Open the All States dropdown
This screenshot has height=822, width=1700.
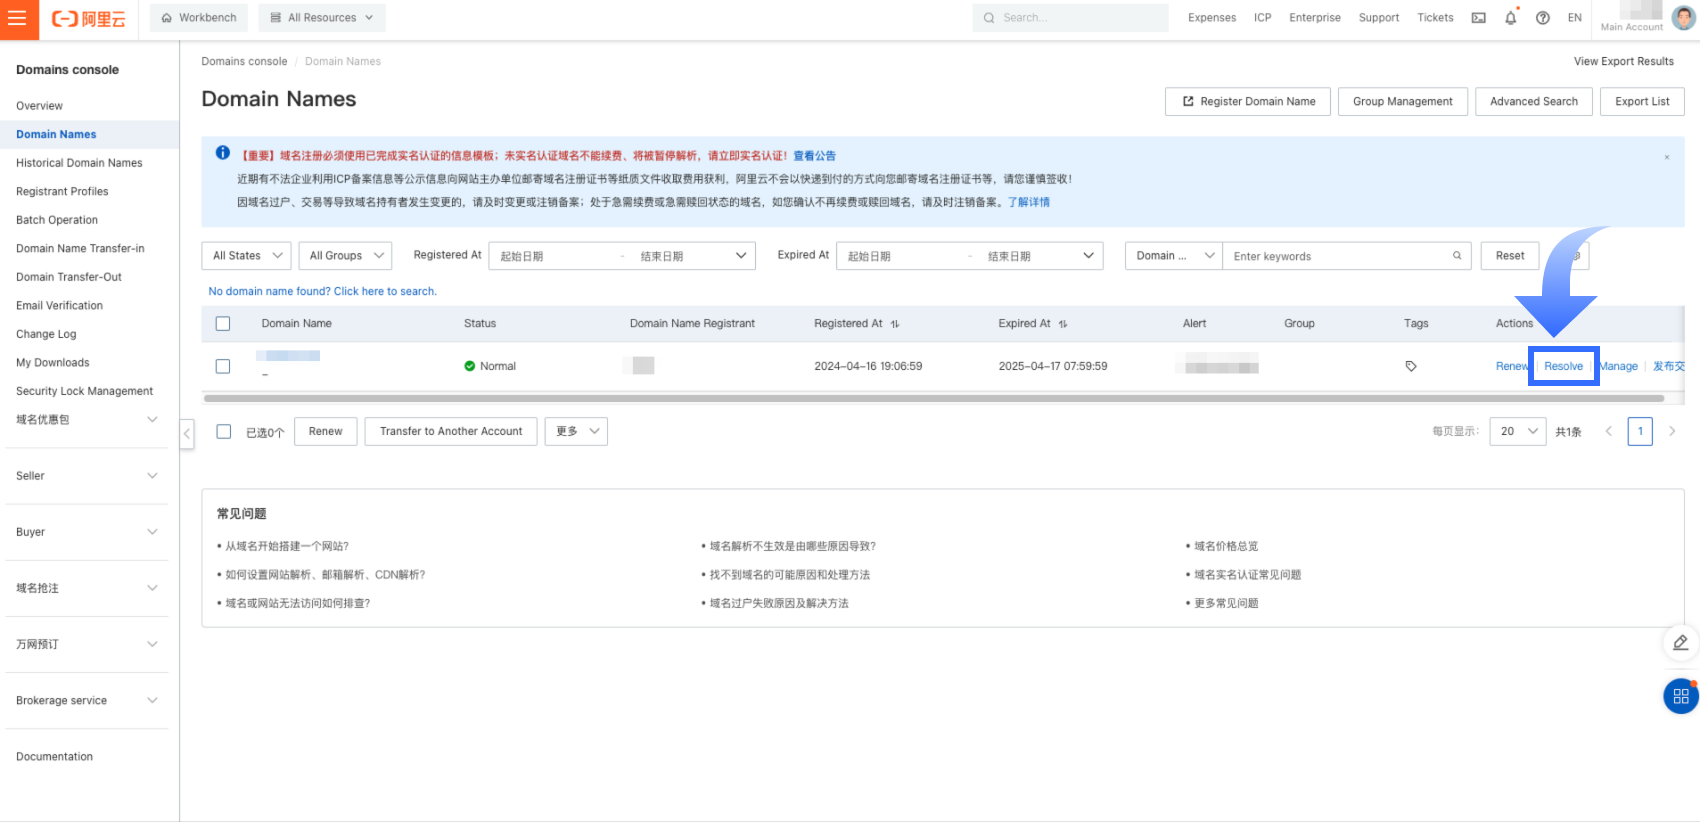pos(246,256)
